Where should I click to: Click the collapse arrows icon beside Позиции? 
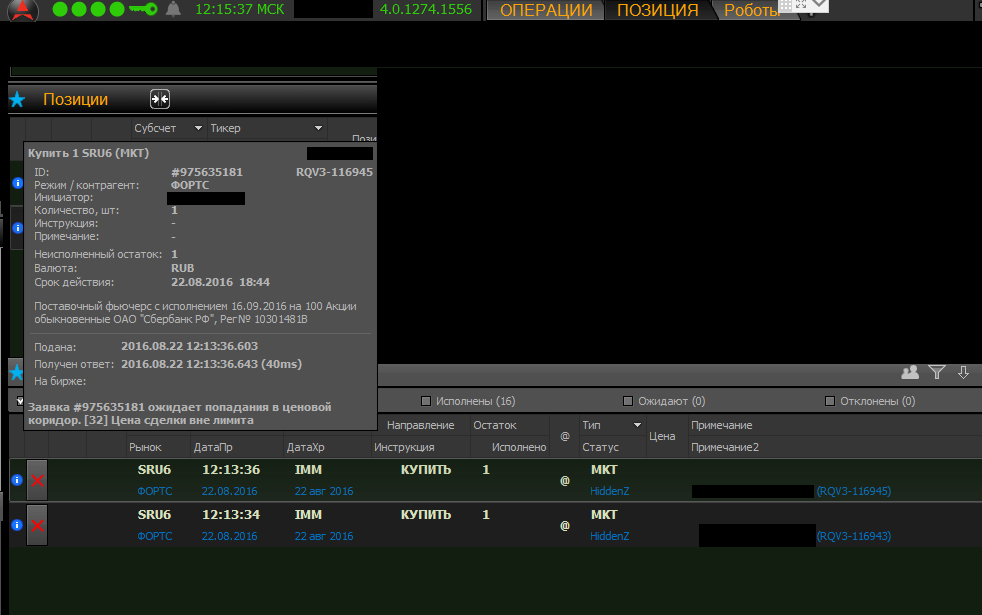click(x=160, y=99)
